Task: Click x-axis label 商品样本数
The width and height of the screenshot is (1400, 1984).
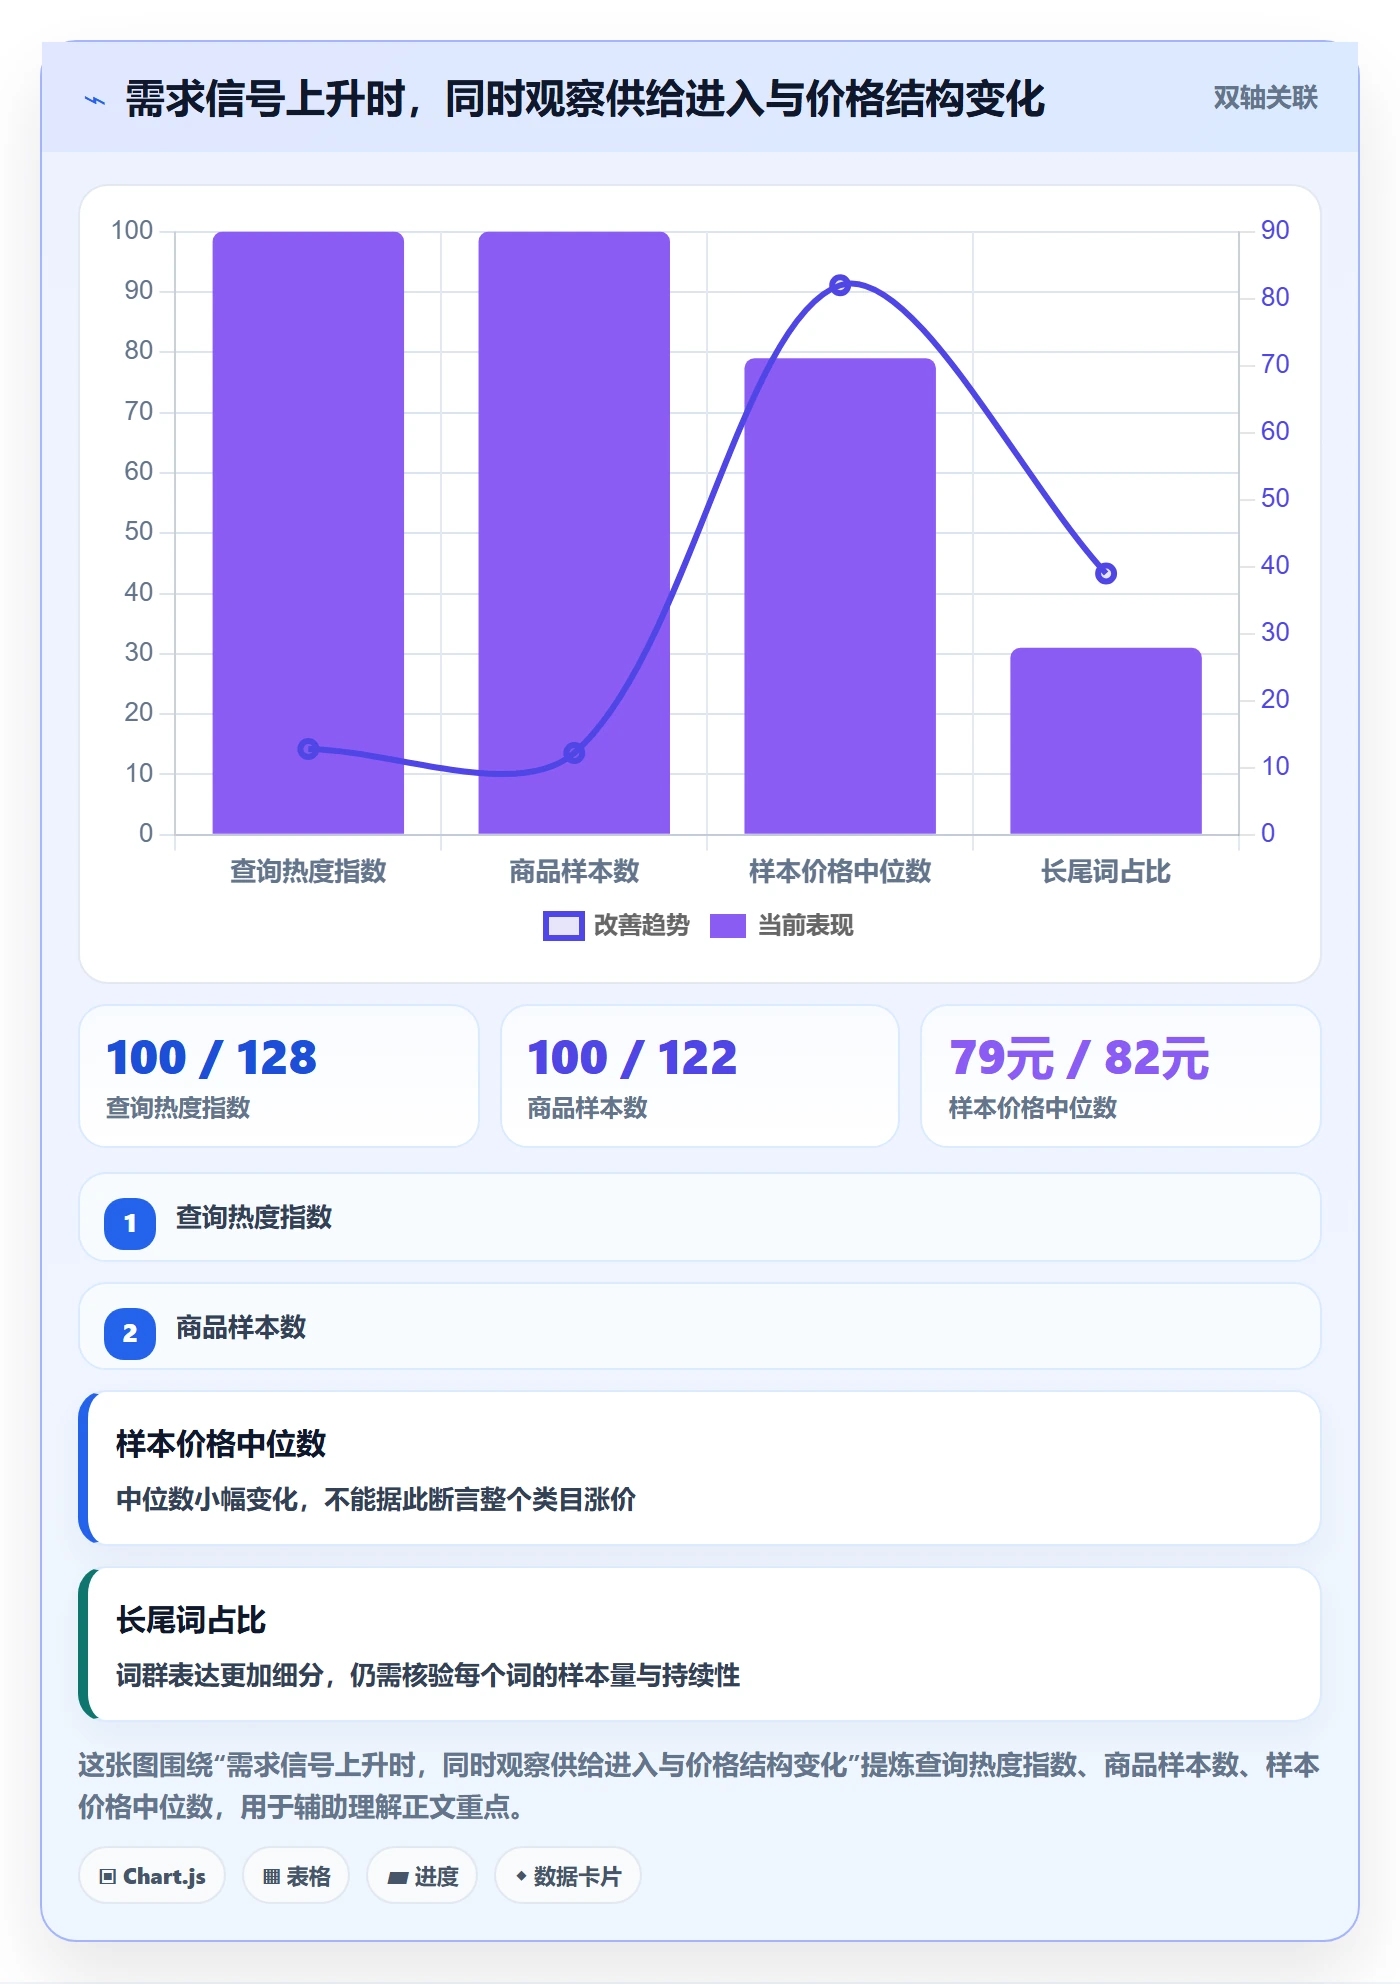Action: coord(574,872)
